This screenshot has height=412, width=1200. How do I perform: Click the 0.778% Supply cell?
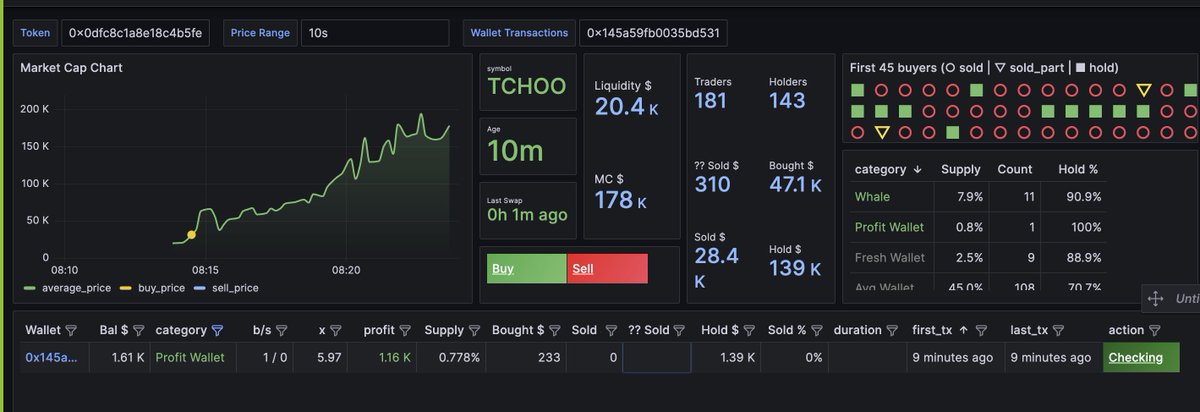(451, 357)
